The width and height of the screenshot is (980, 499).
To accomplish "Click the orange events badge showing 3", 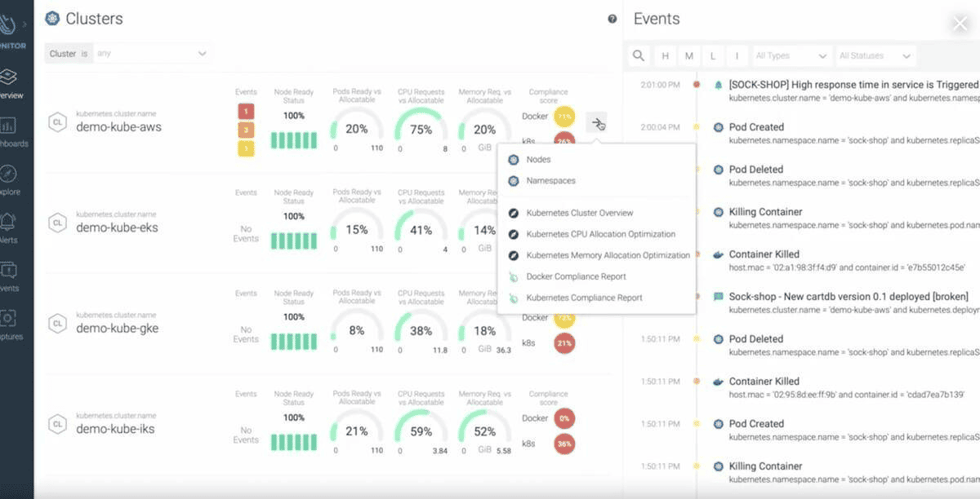I will tap(246, 130).
